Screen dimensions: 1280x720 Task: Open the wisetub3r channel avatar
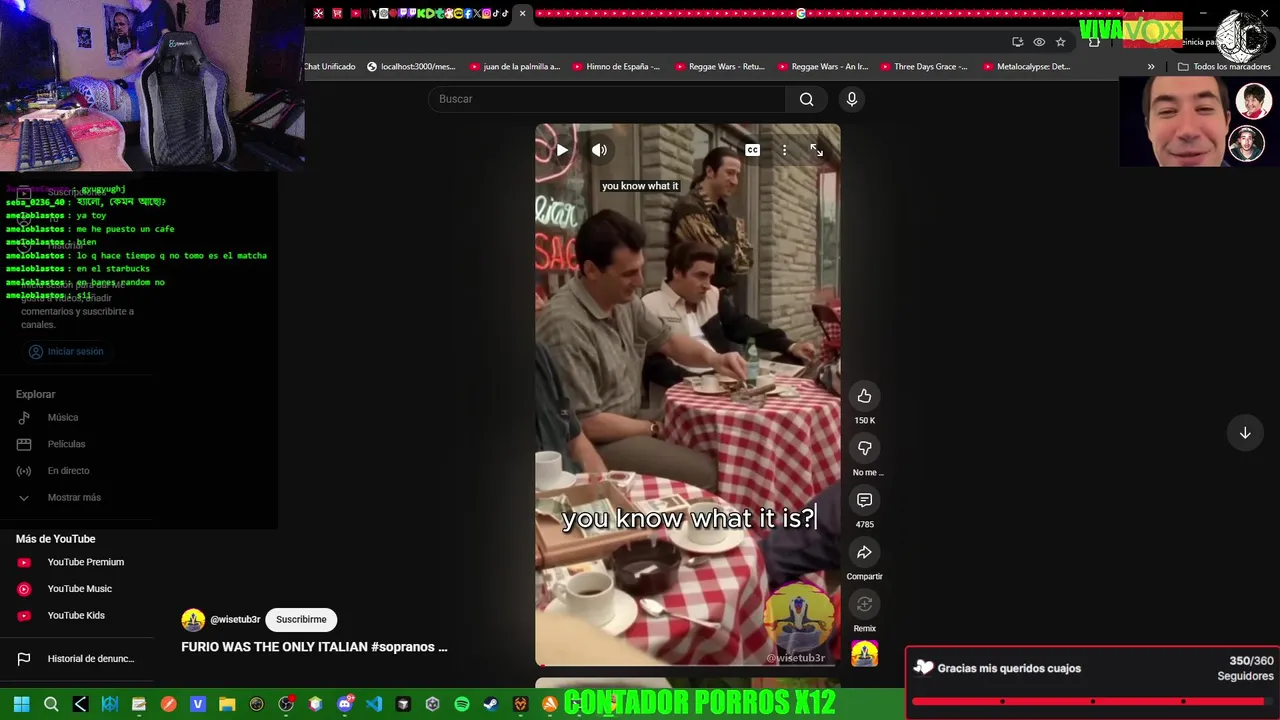click(x=193, y=620)
